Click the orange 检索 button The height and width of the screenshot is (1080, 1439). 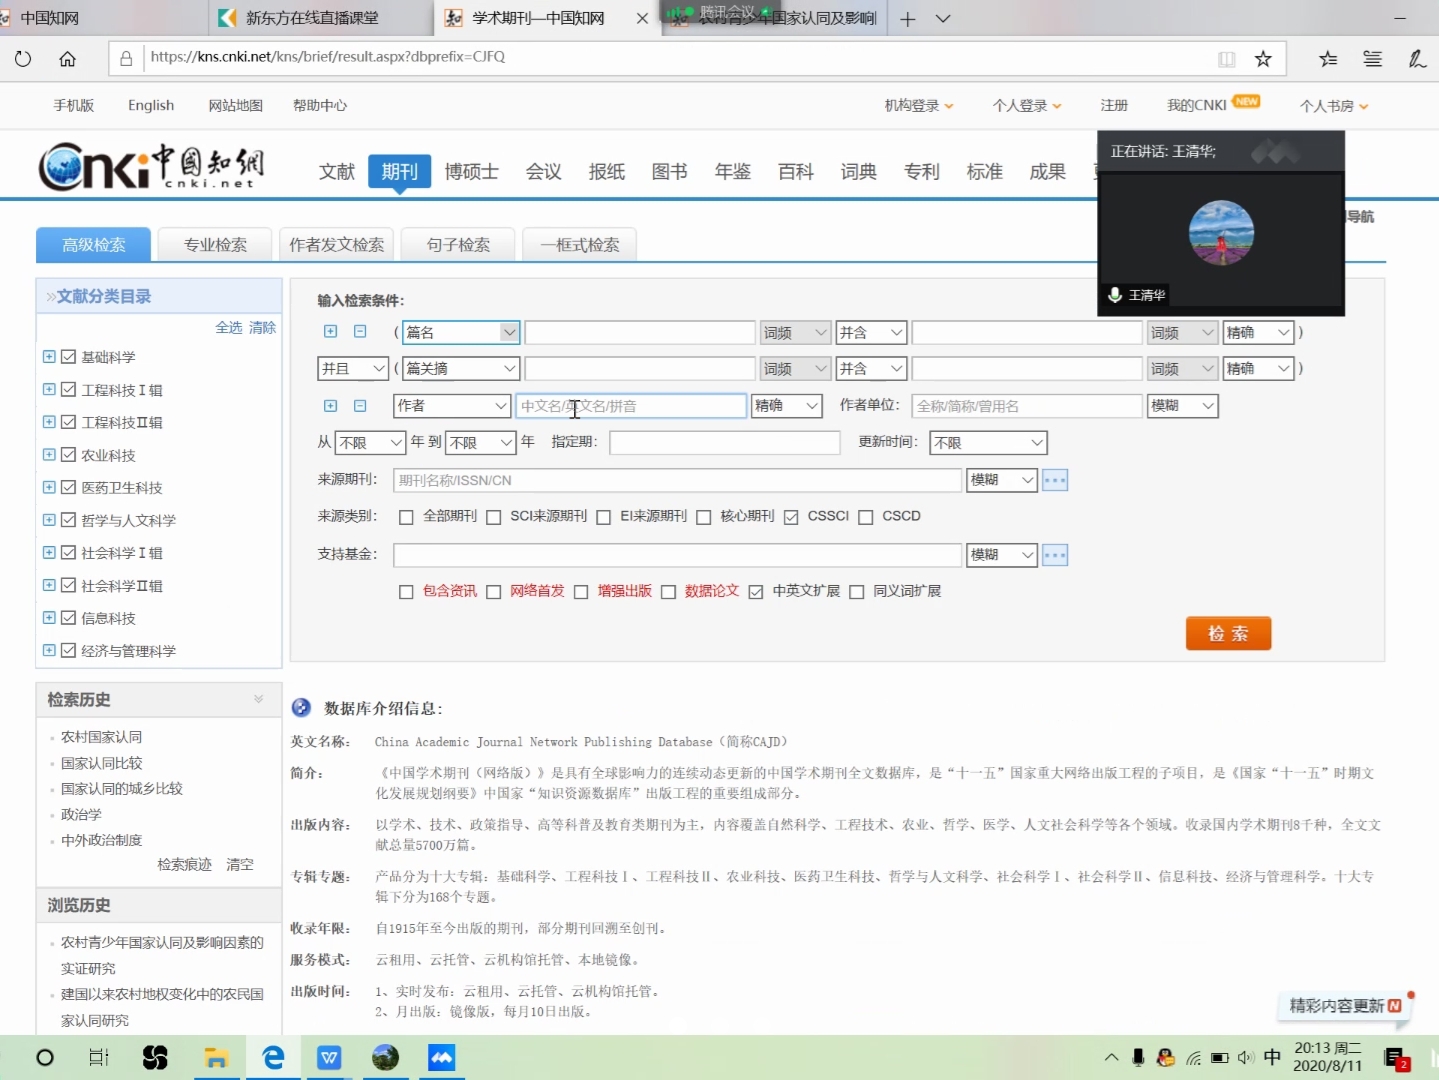tap(1228, 633)
